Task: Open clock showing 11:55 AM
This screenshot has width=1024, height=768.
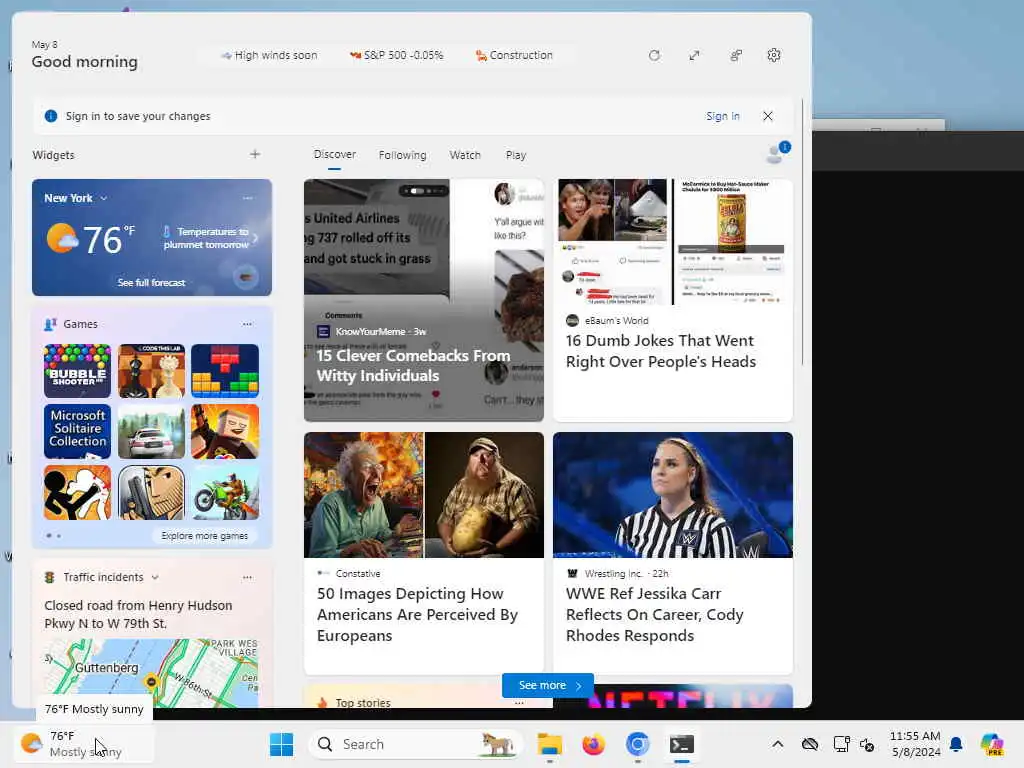Action: click(x=915, y=744)
